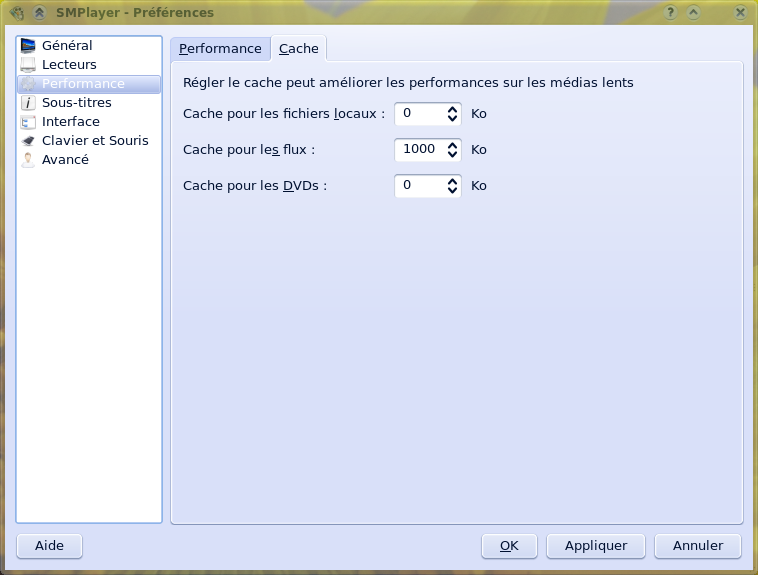
Task: Decrease the local files cache value
Action: (x=453, y=118)
